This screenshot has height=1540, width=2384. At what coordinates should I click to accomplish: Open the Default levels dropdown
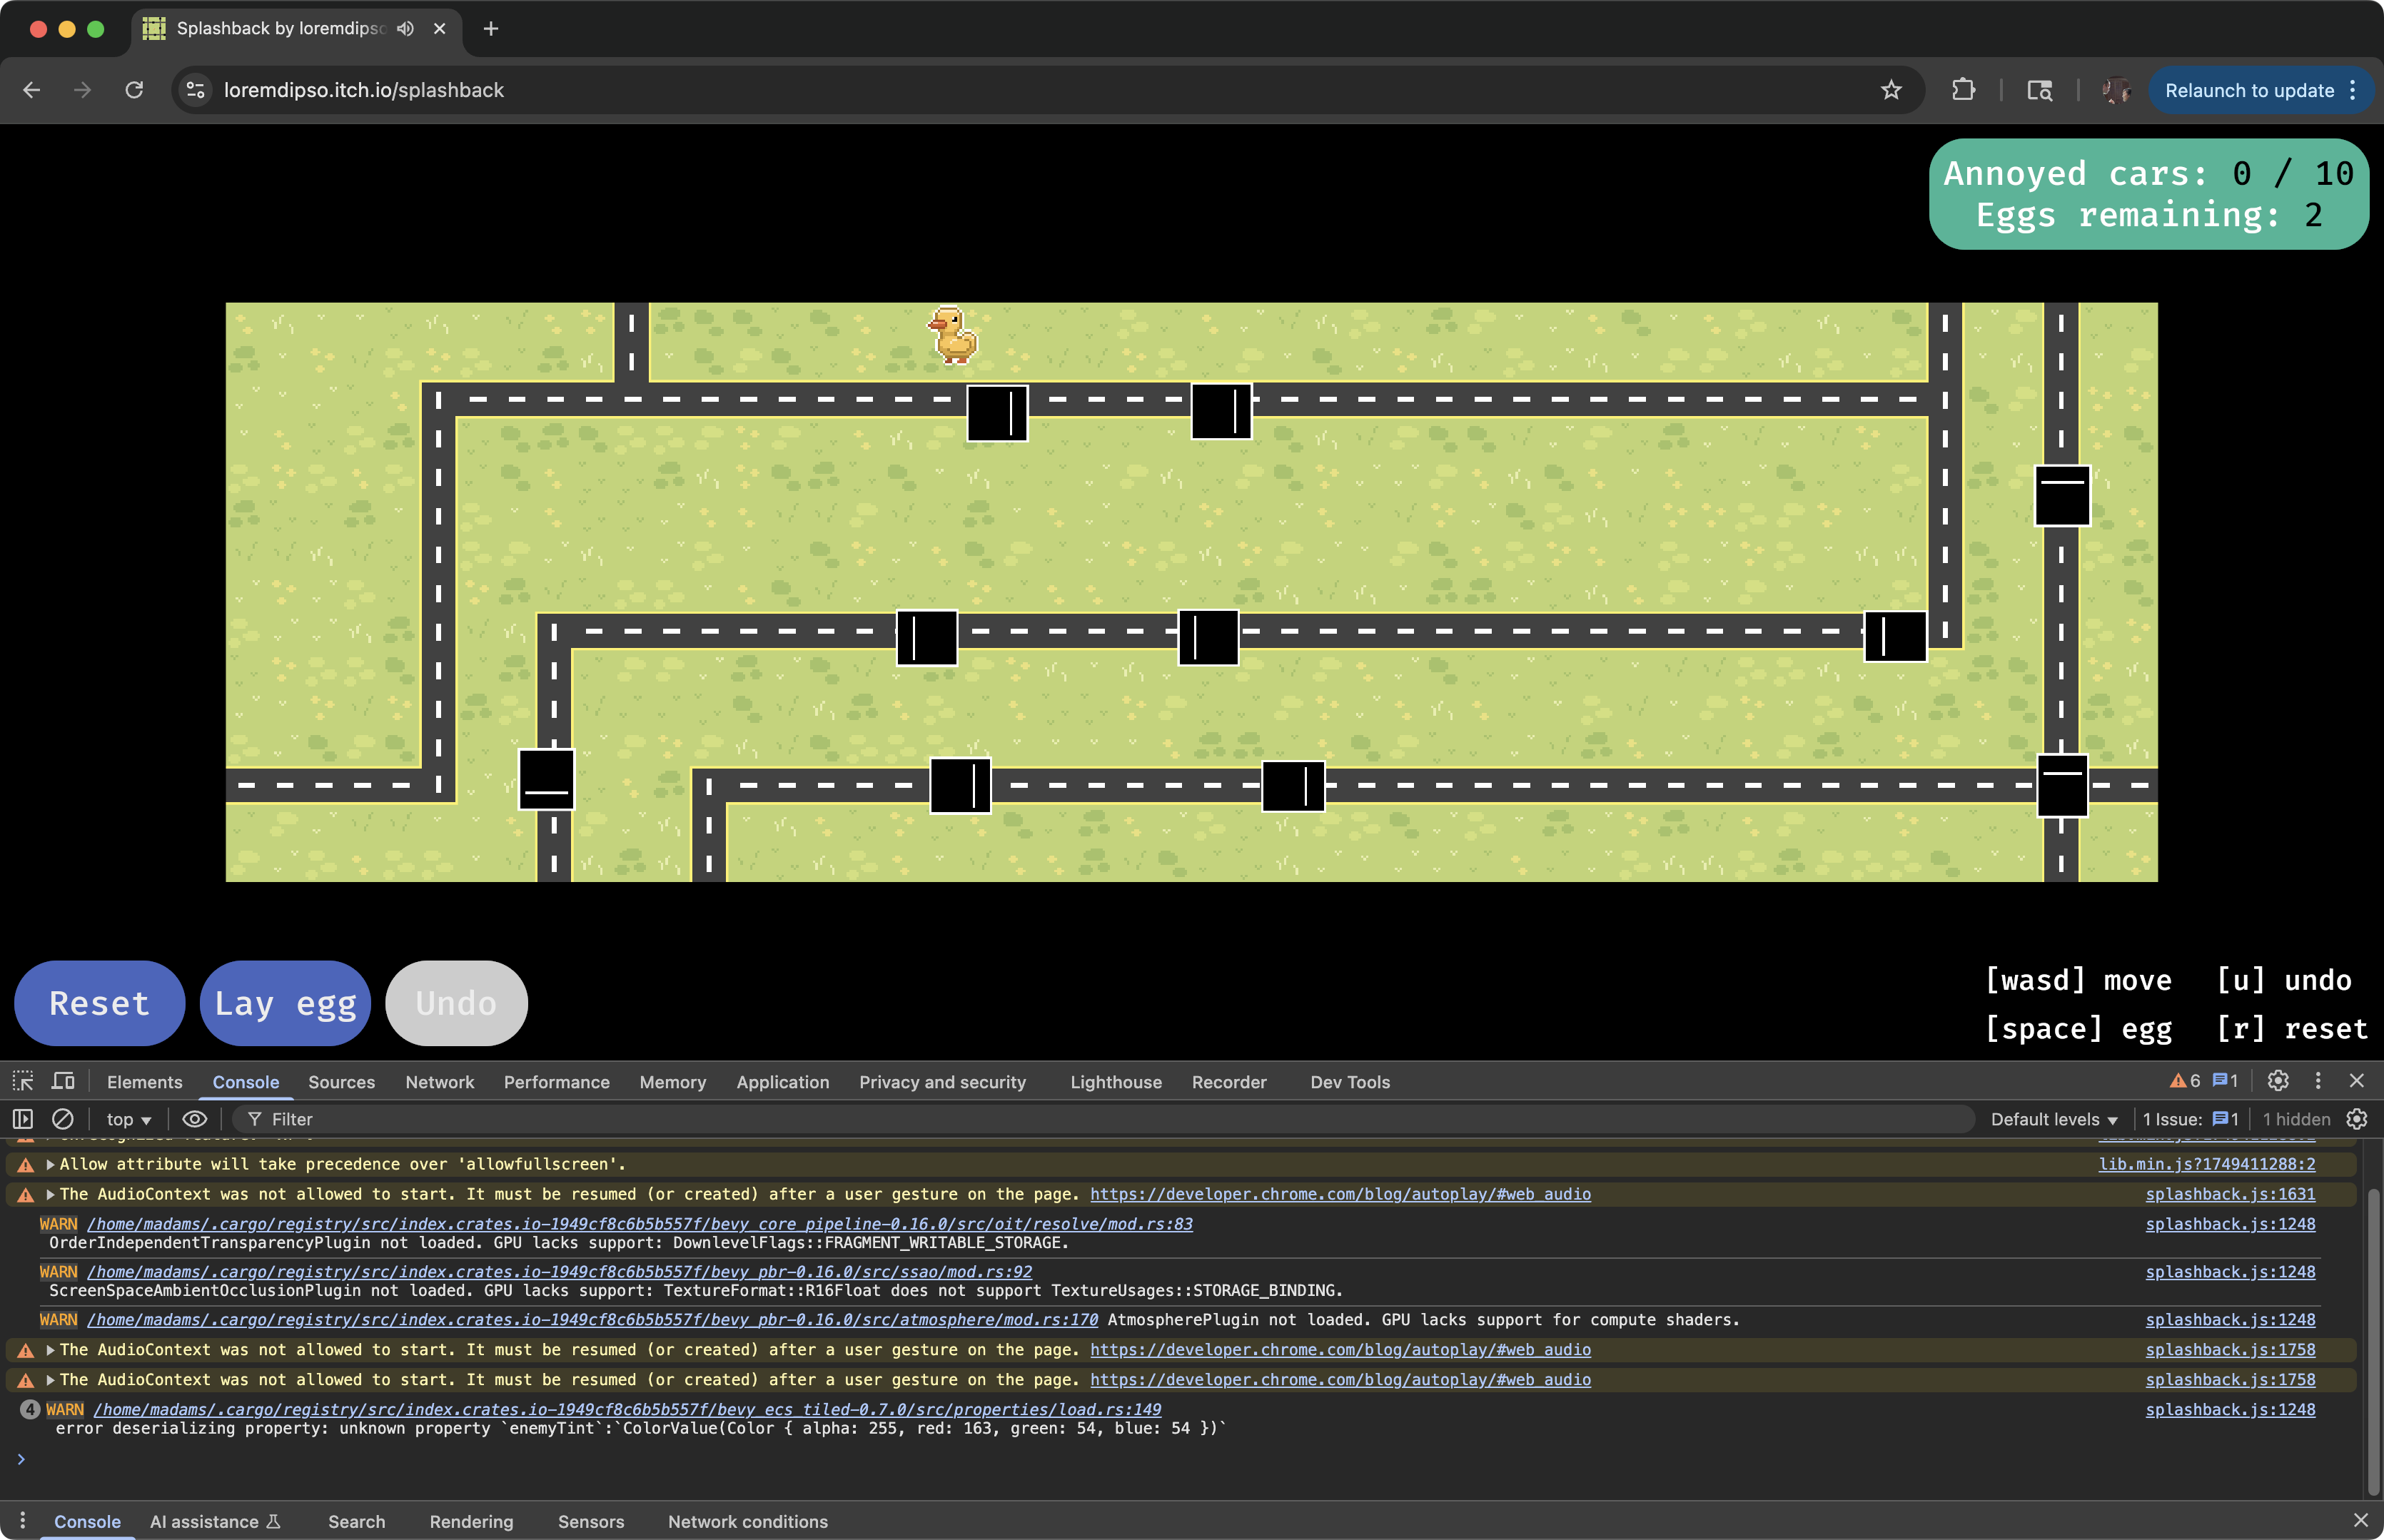tap(2054, 1119)
